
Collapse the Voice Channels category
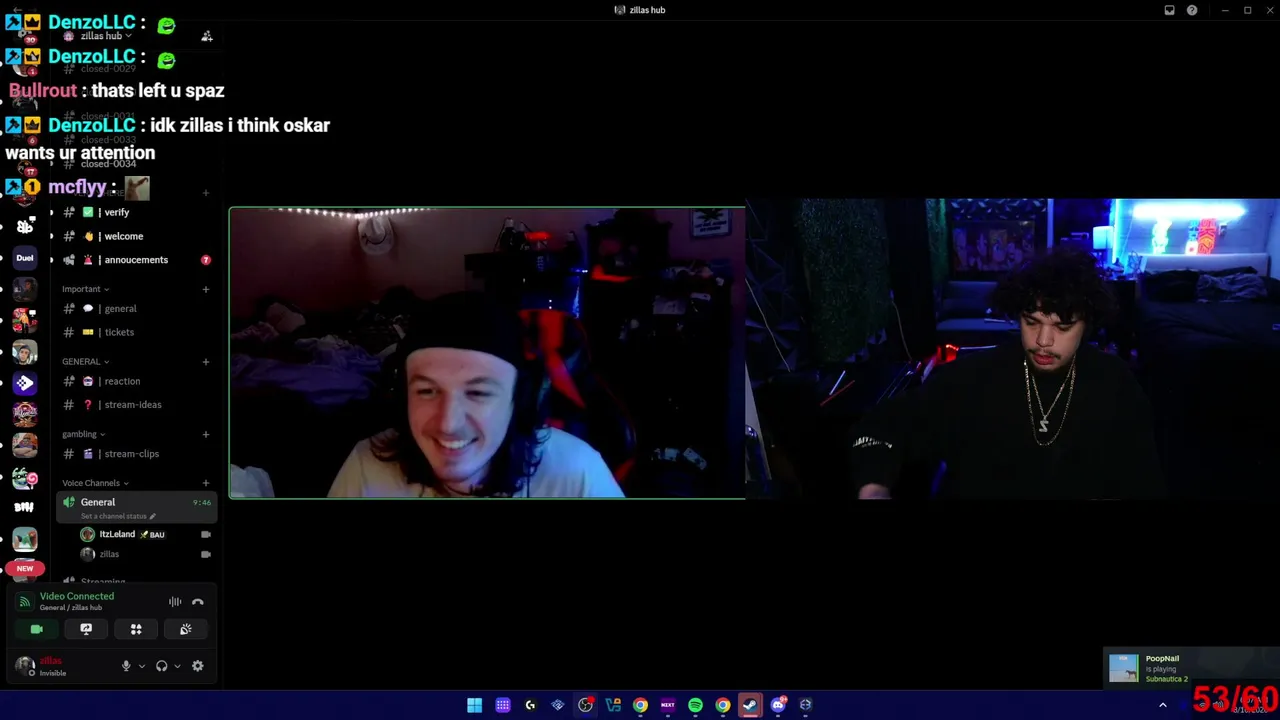click(95, 483)
